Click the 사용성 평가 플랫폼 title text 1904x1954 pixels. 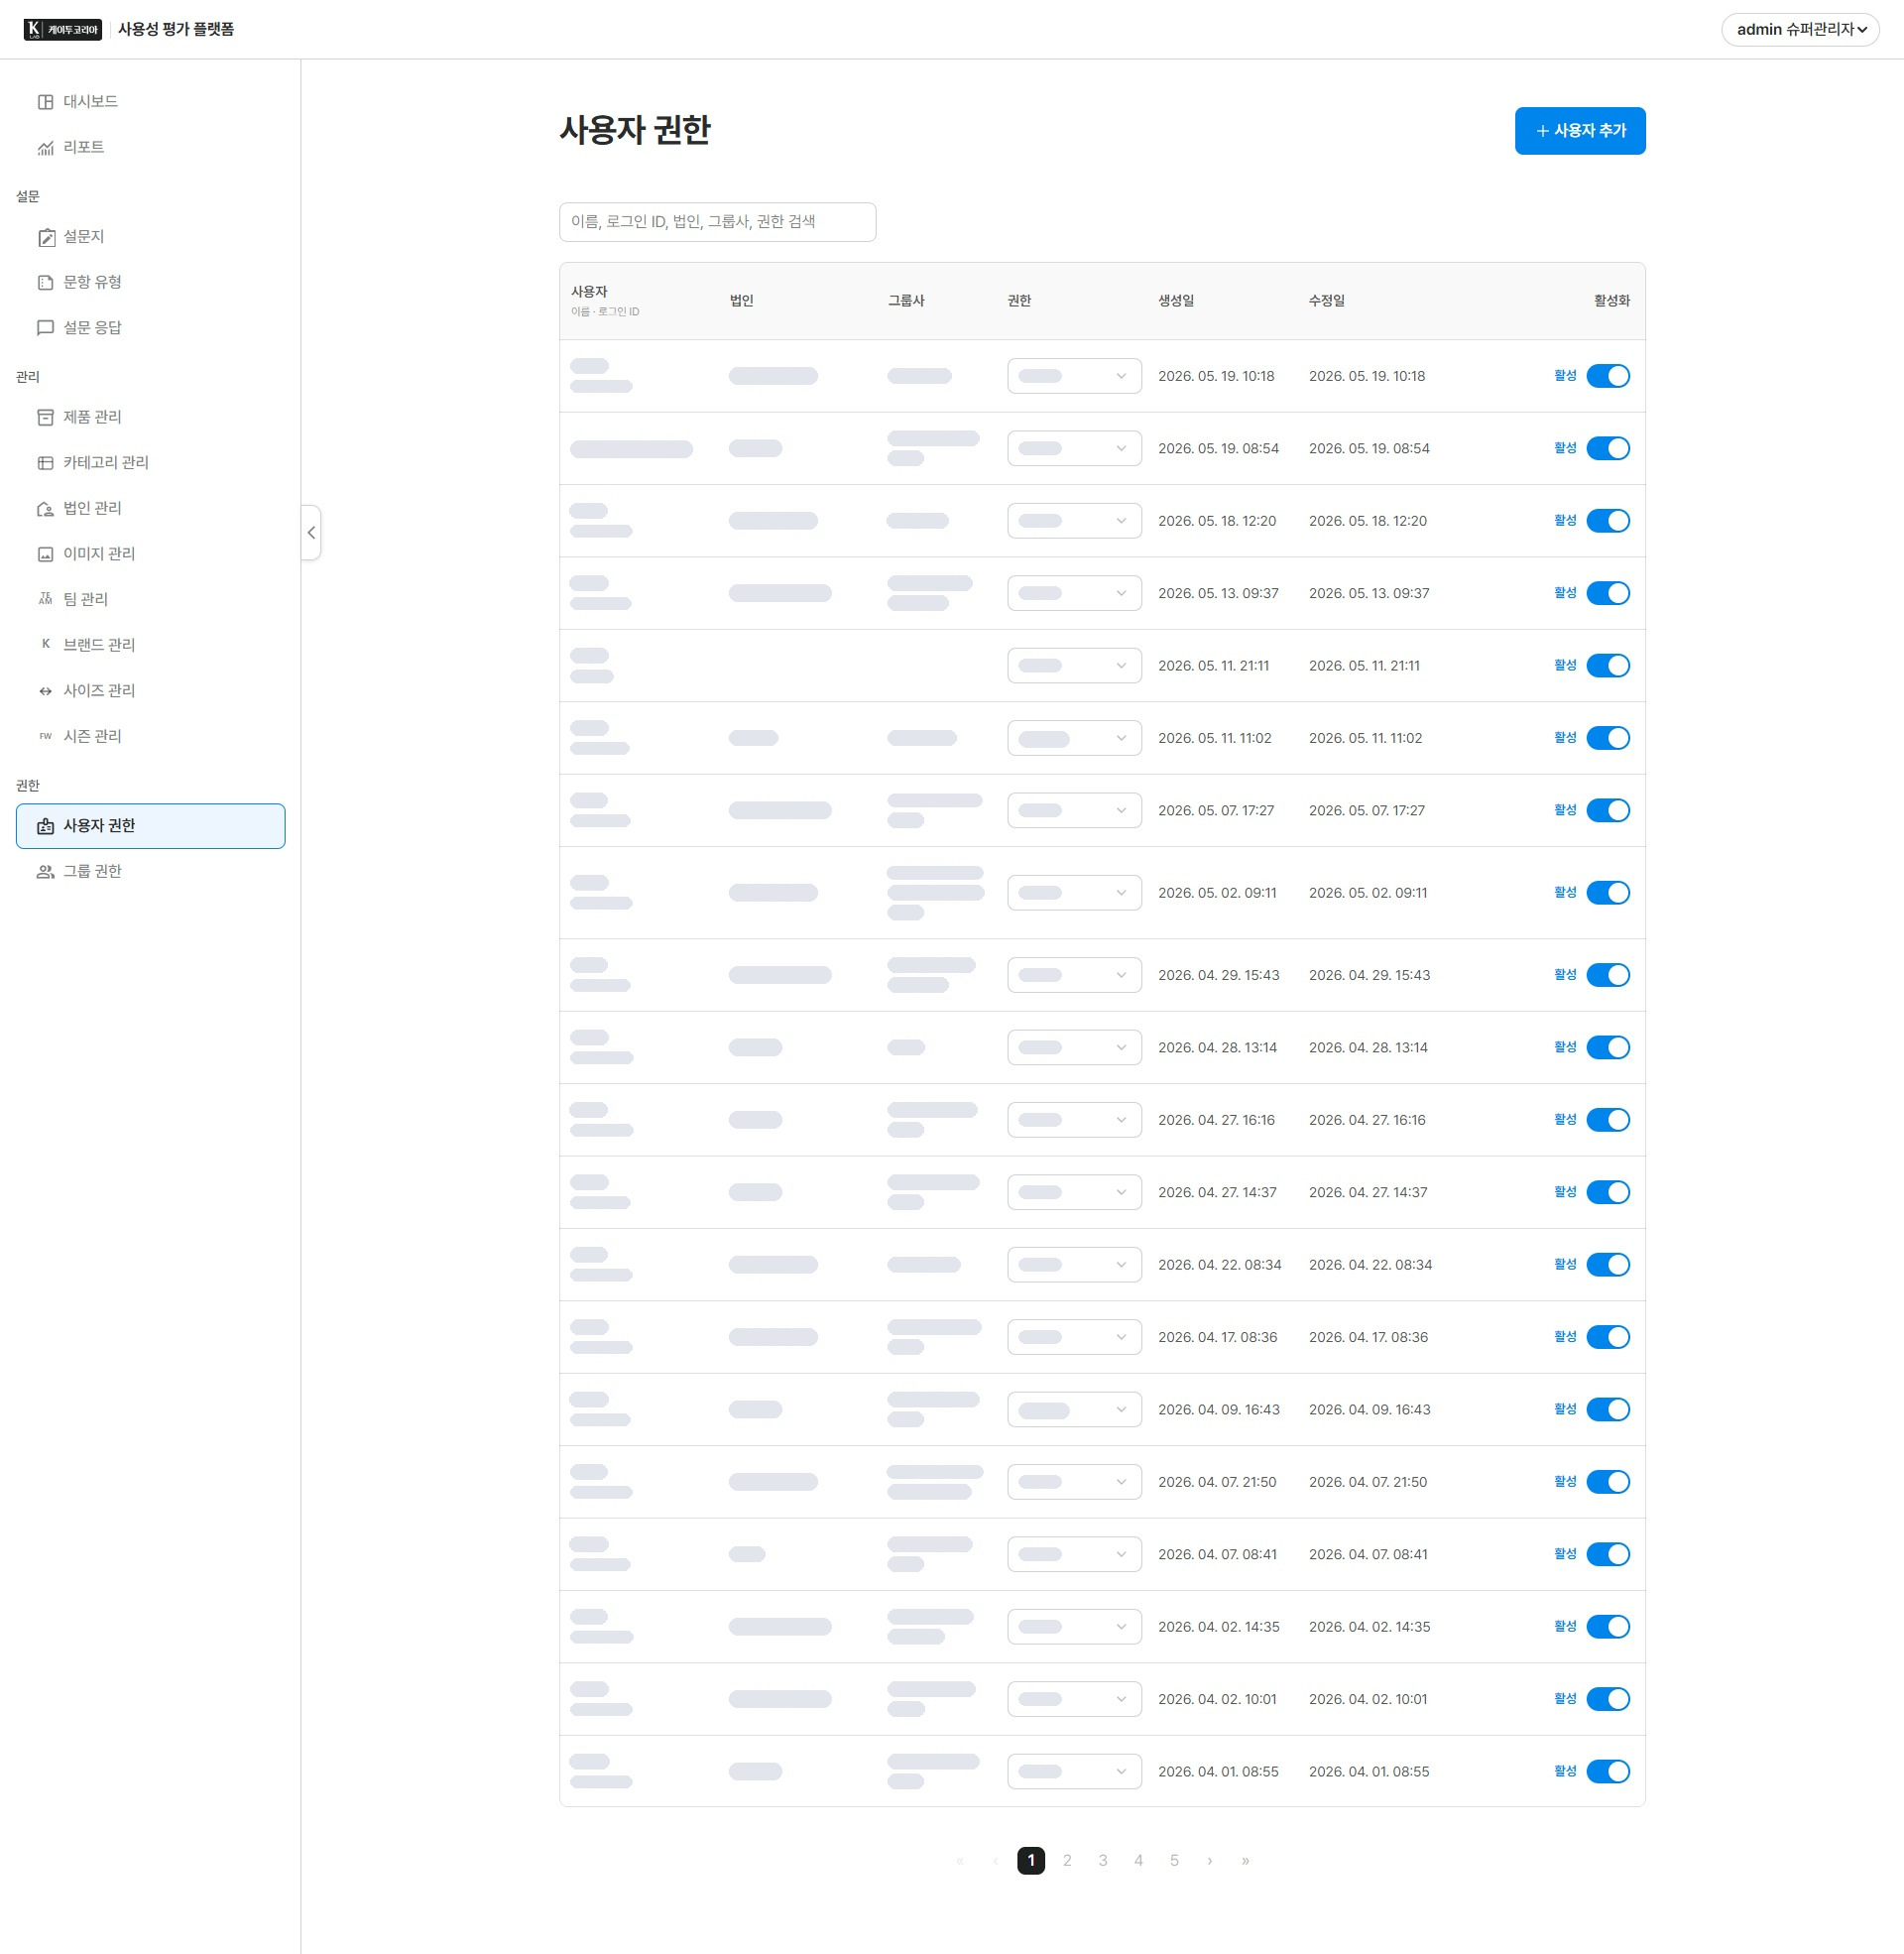[176, 30]
